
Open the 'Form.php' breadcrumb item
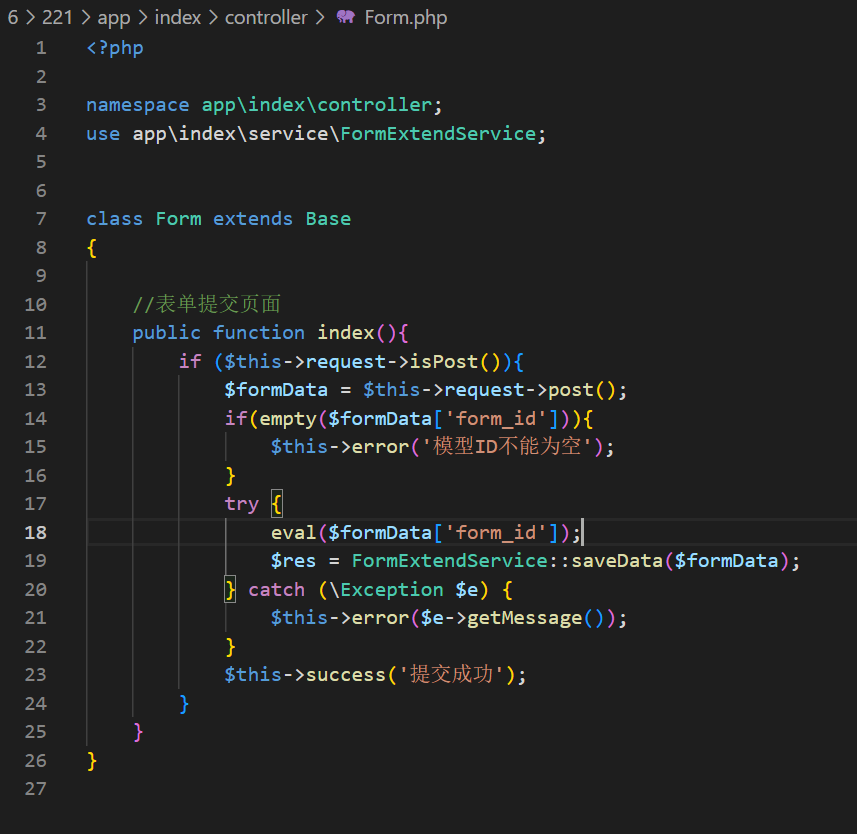click(406, 17)
